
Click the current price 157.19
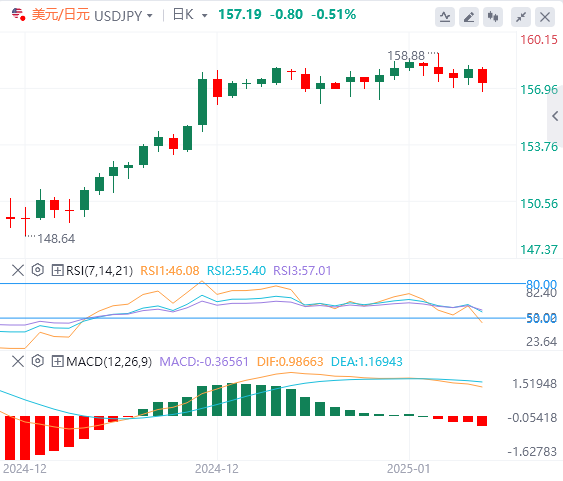point(240,15)
